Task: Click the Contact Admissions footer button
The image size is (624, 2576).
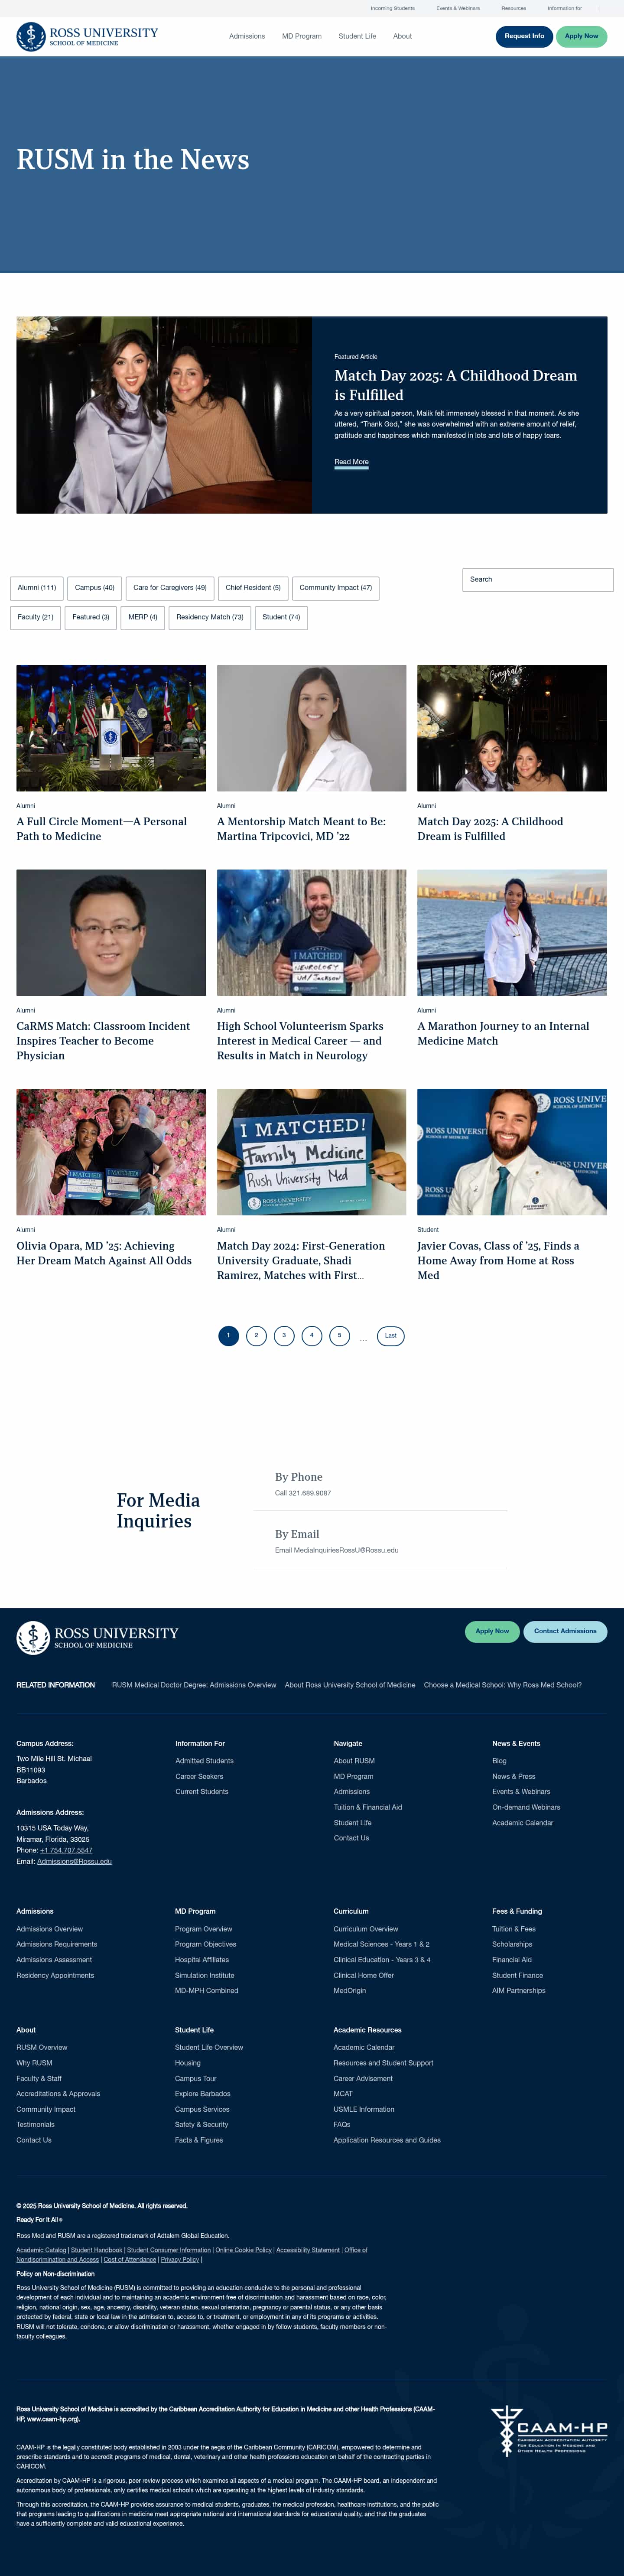Action: click(x=565, y=1631)
